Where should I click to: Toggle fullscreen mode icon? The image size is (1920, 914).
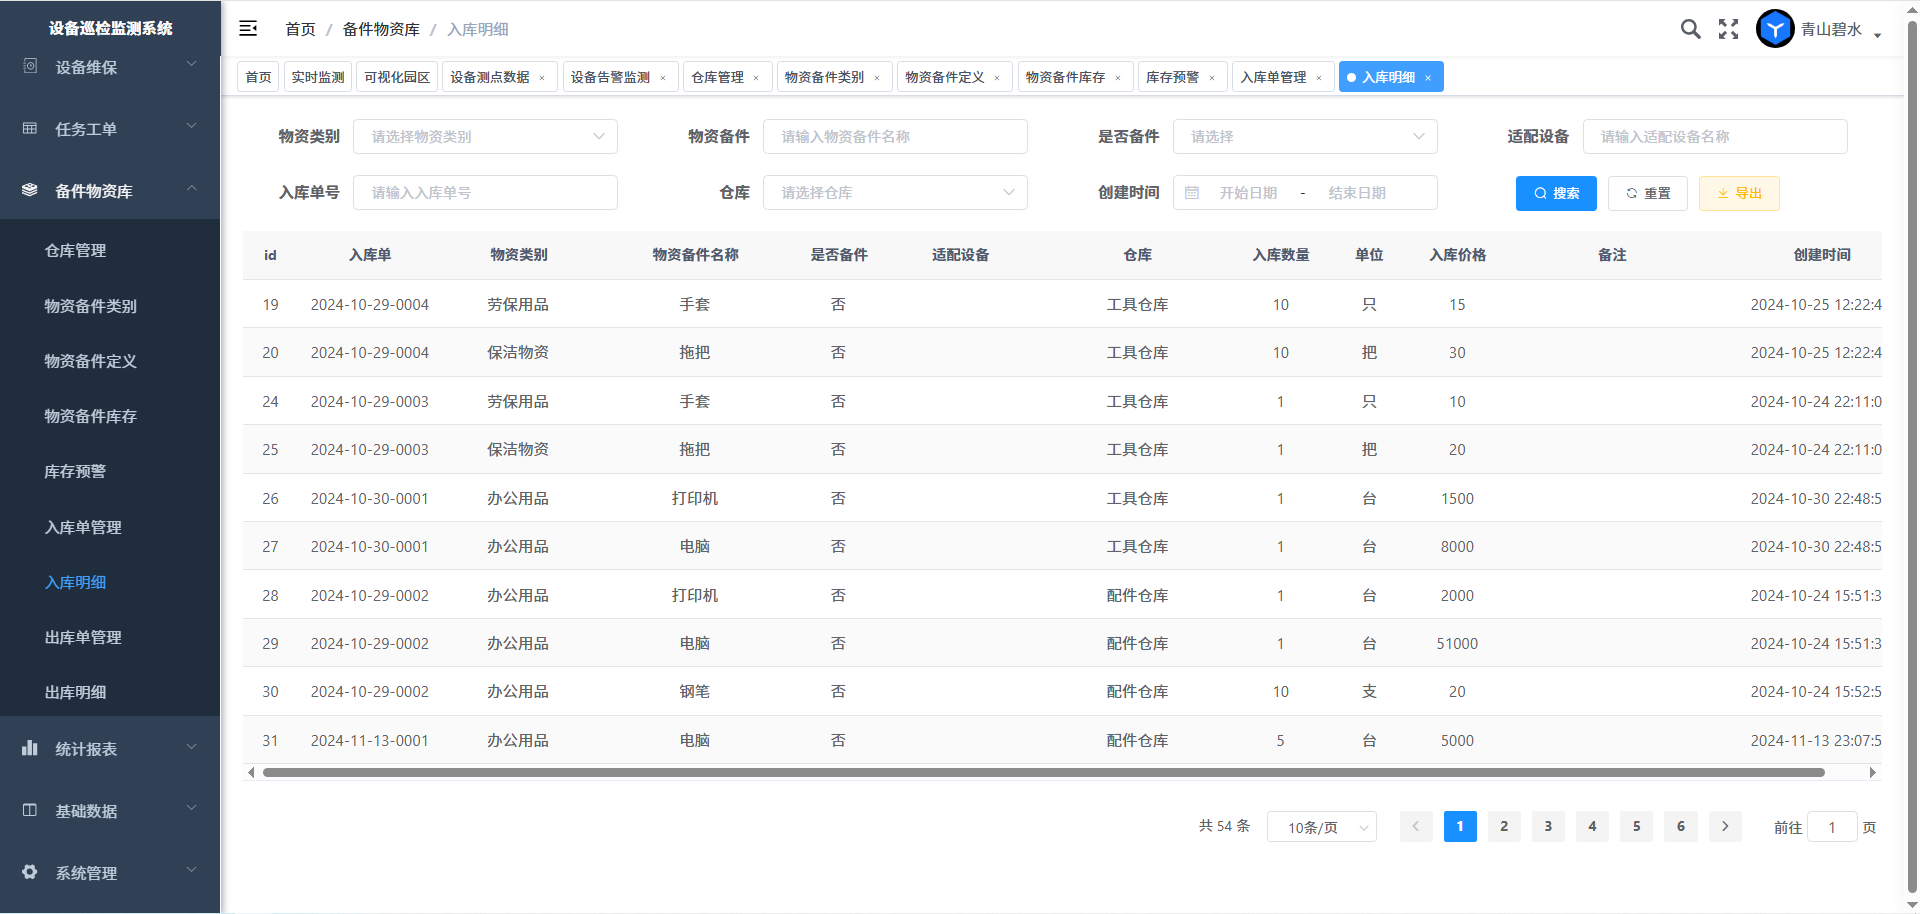(1728, 29)
